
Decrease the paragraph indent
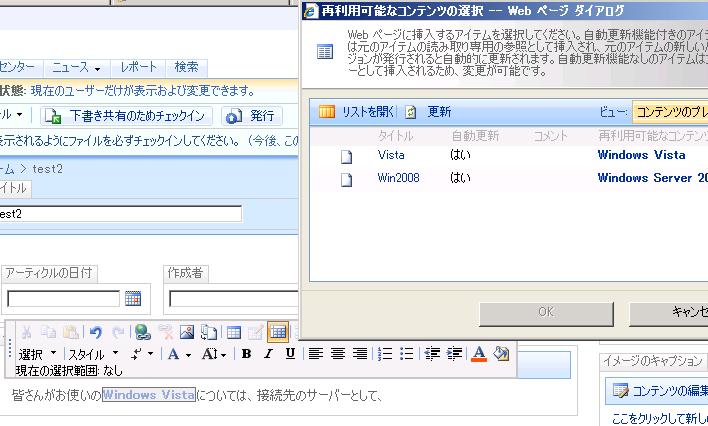[x=432, y=354]
